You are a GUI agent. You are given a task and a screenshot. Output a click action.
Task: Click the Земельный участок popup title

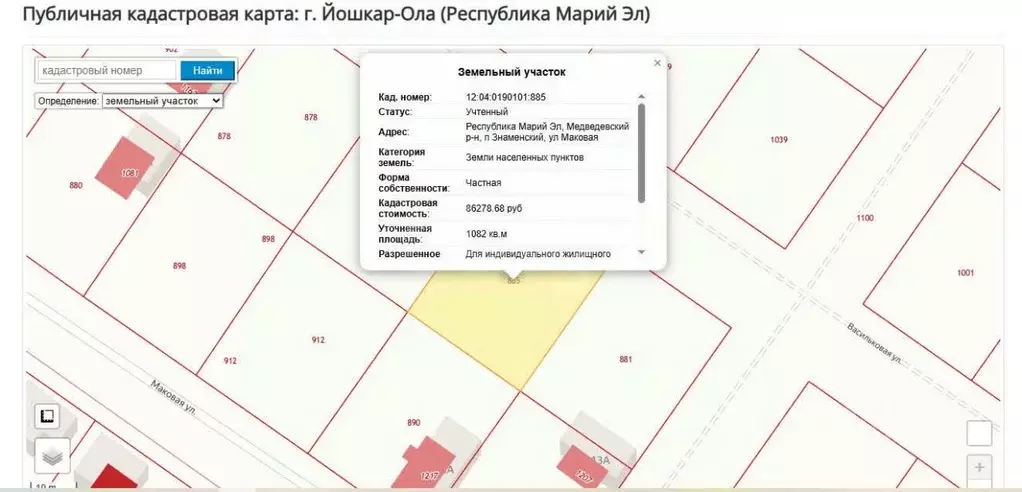[512, 72]
